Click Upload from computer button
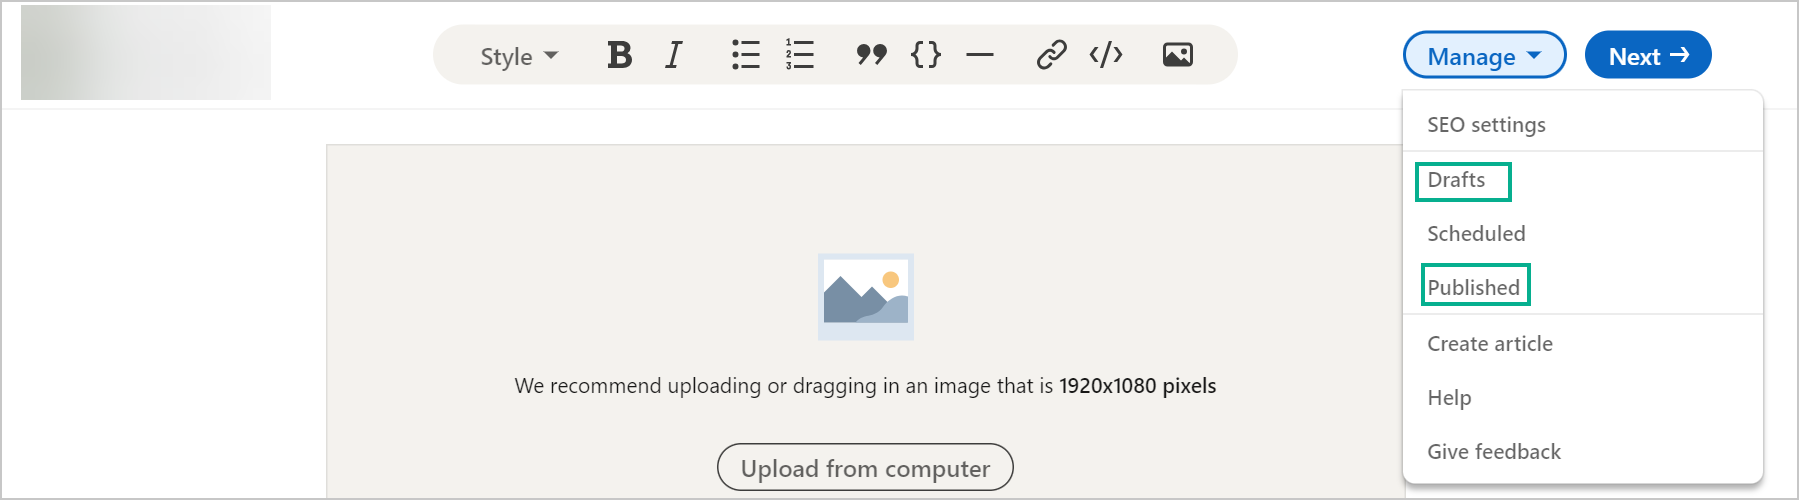This screenshot has height=500, width=1799. (x=865, y=467)
